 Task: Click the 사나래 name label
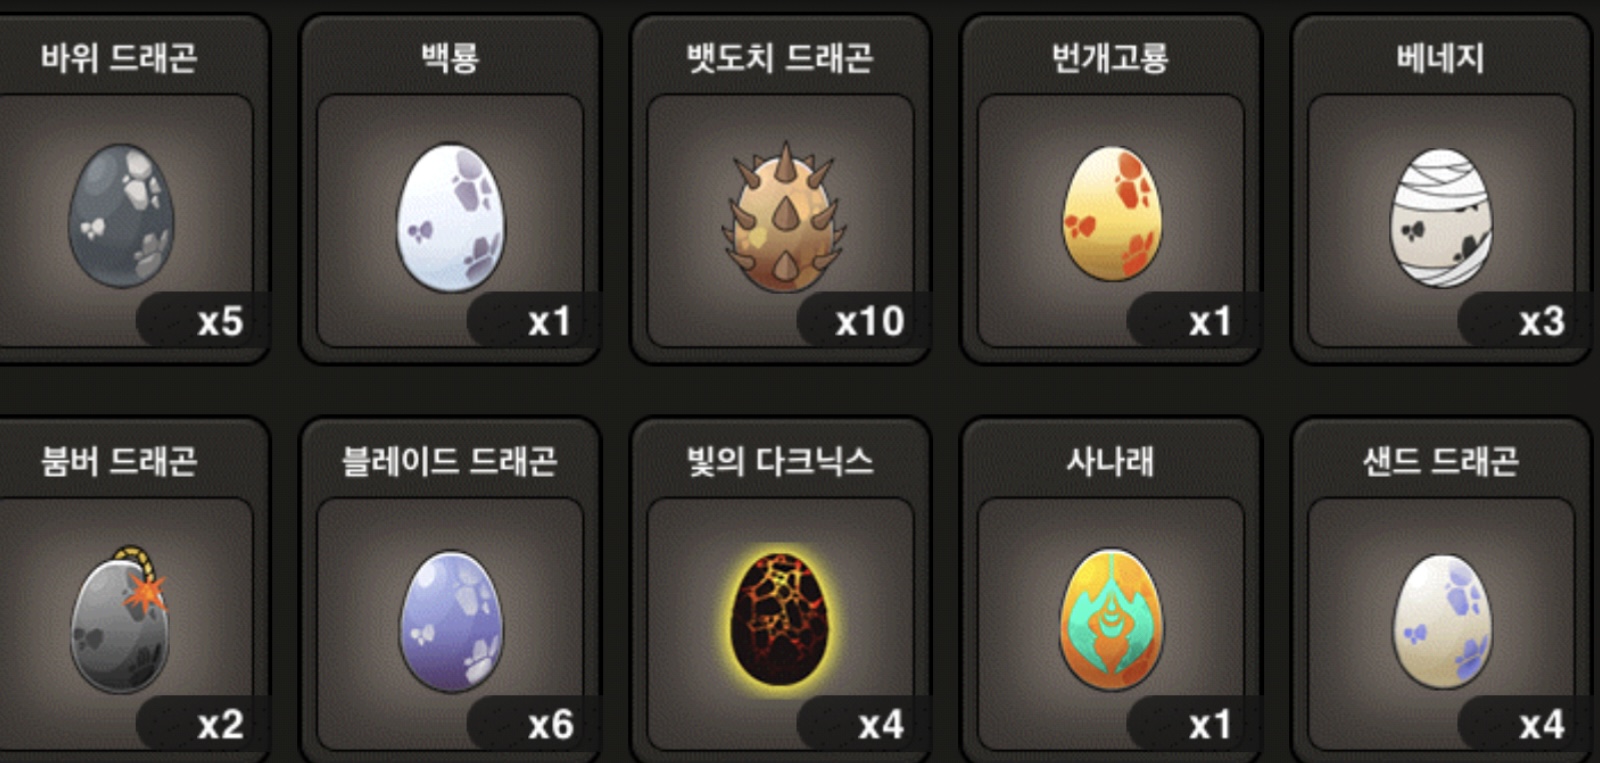pos(1110,461)
